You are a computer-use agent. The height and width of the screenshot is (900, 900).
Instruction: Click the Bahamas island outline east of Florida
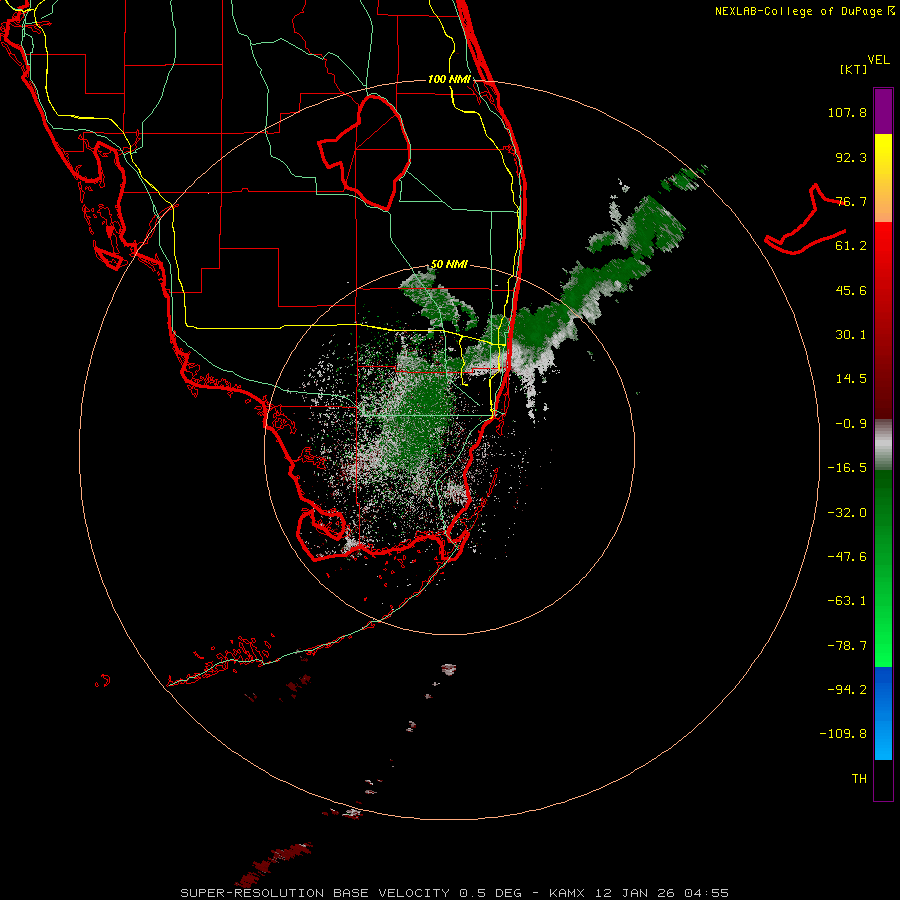(x=805, y=220)
